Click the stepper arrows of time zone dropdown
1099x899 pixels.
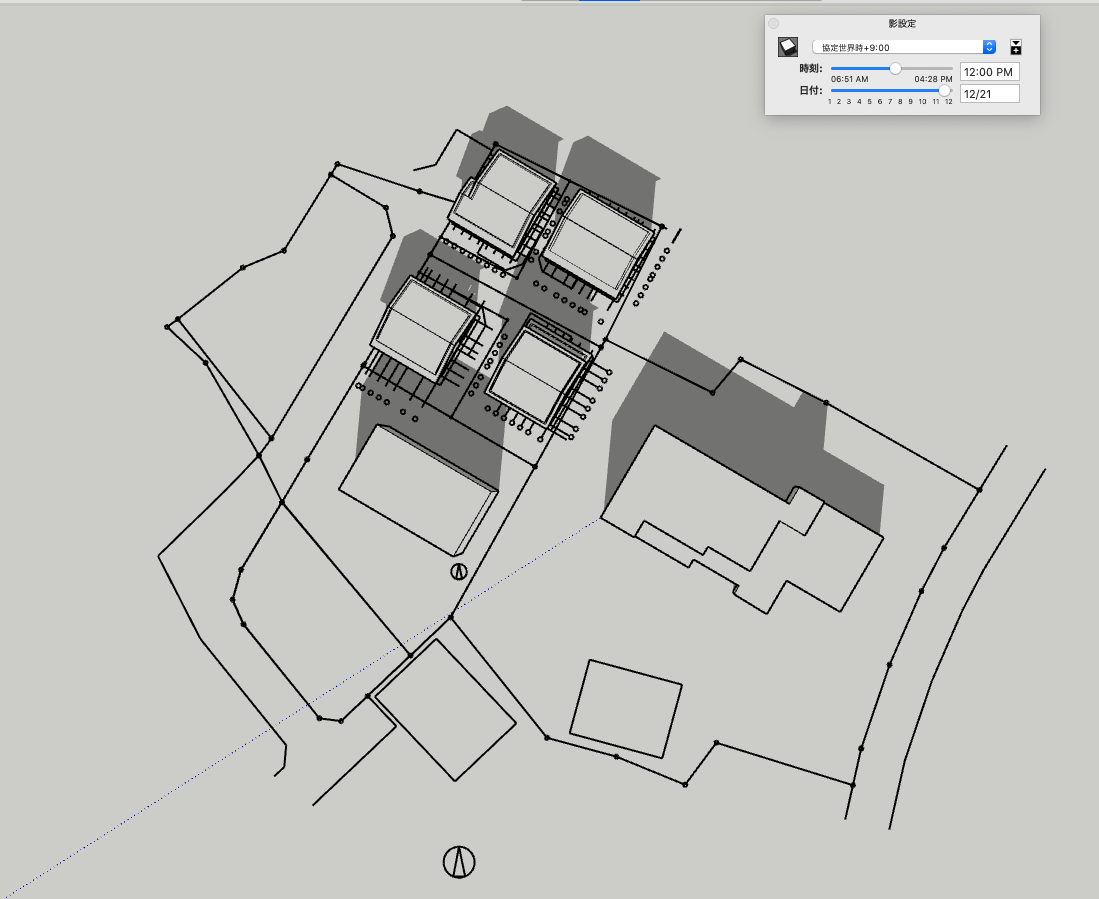tap(989, 47)
